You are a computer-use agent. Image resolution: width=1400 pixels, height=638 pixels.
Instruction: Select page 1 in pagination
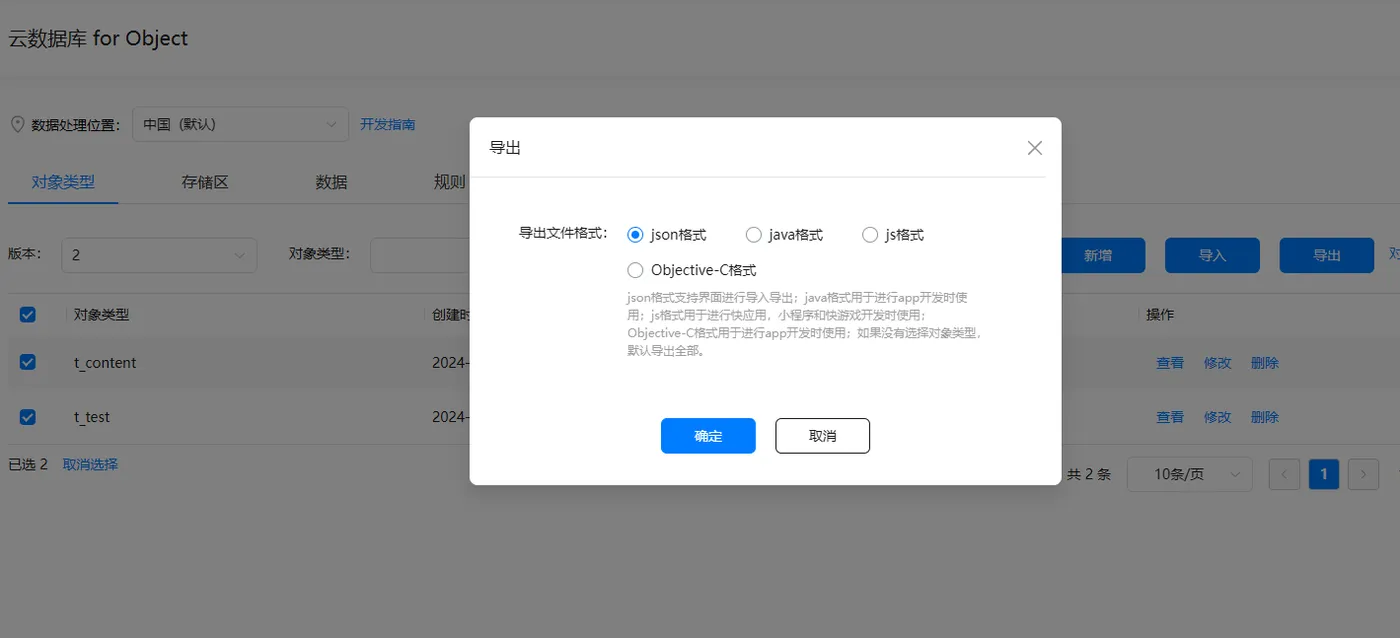[1324, 474]
